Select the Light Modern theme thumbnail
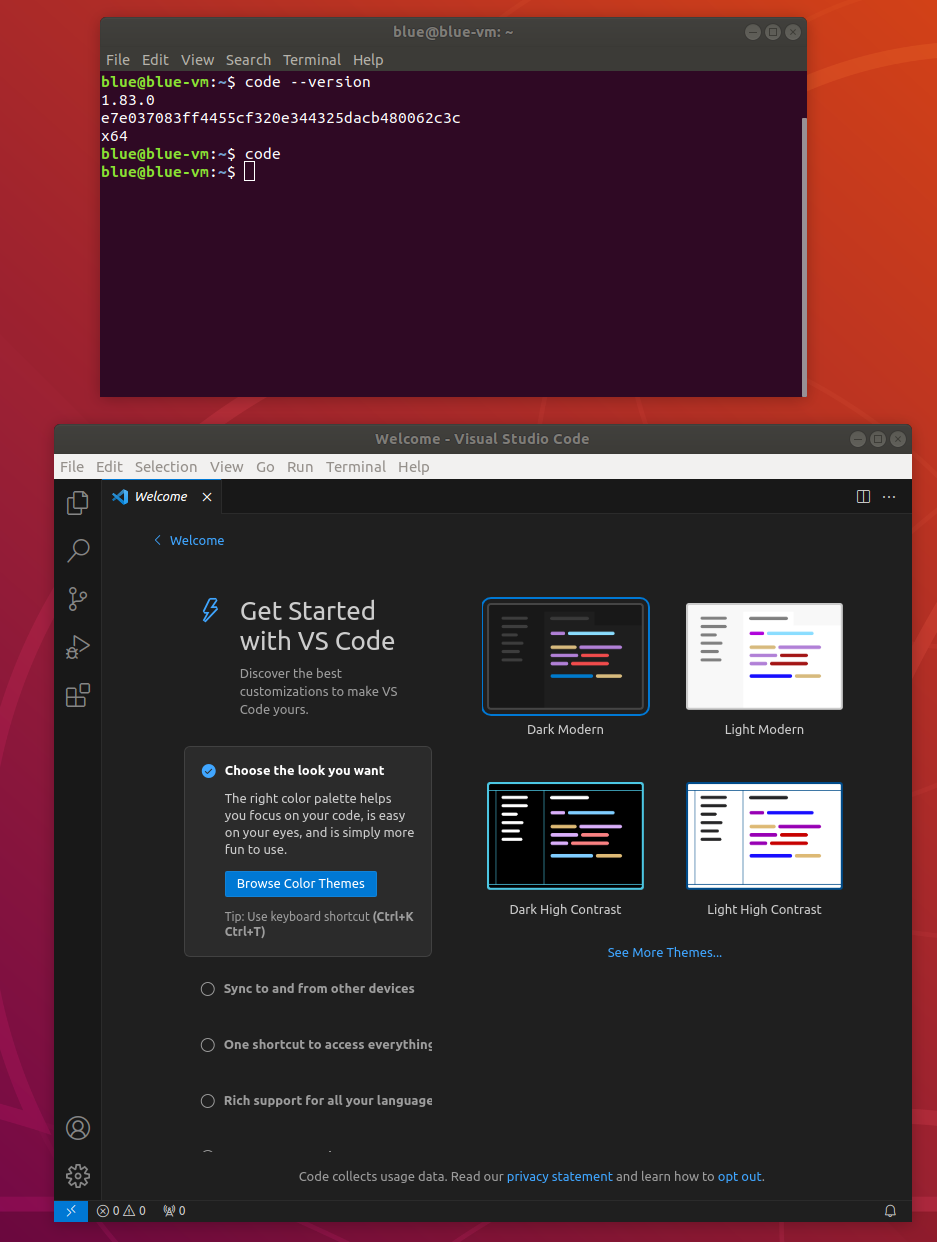937x1242 pixels. (x=764, y=656)
